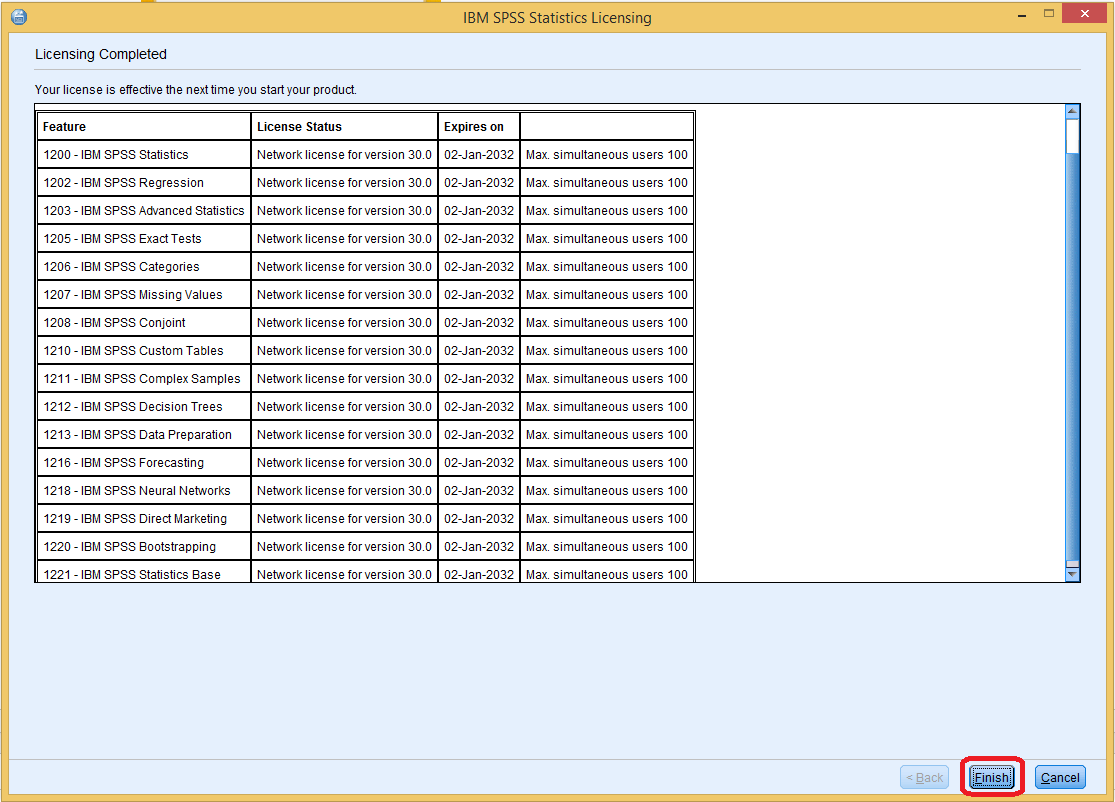
Task: Select row 1219 - IBM SPSS Direct Marketing
Action: tap(366, 519)
